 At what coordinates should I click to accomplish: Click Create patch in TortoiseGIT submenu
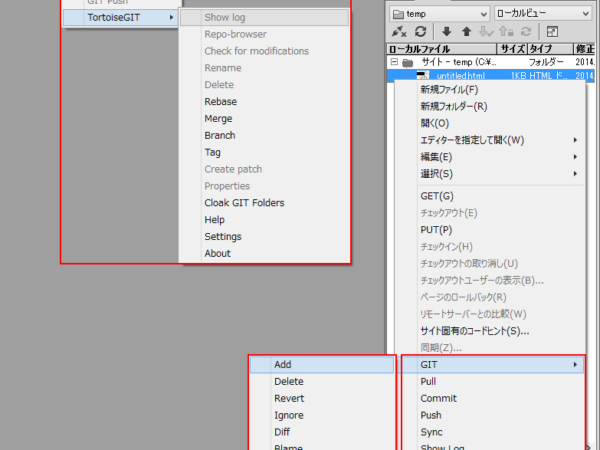coord(233,169)
